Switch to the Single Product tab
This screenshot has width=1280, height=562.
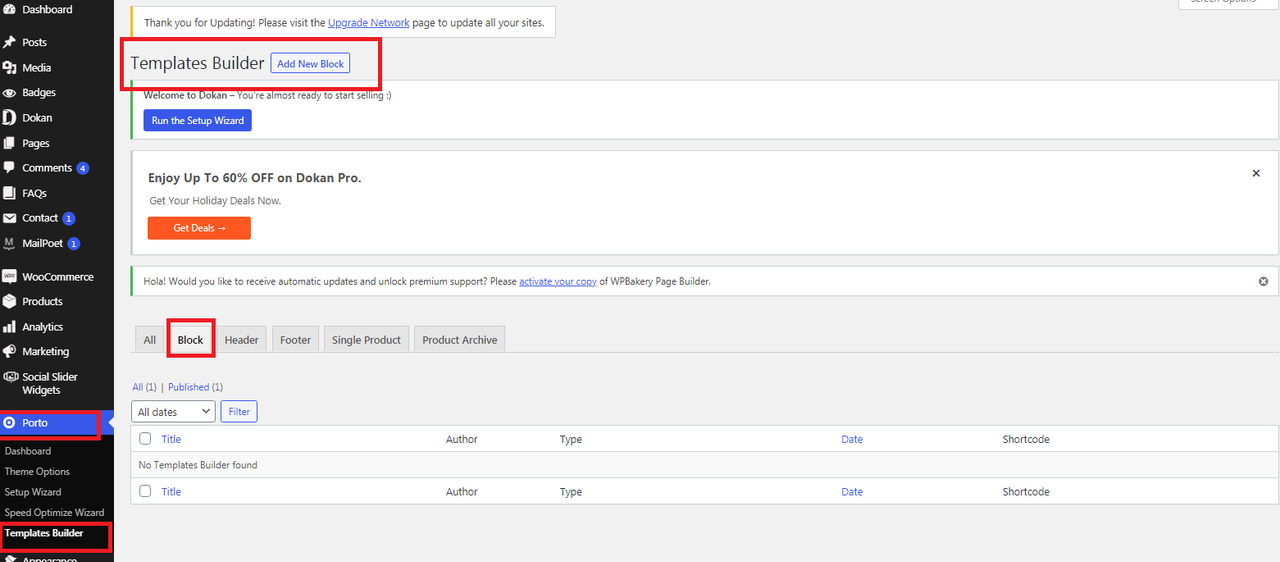[366, 340]
